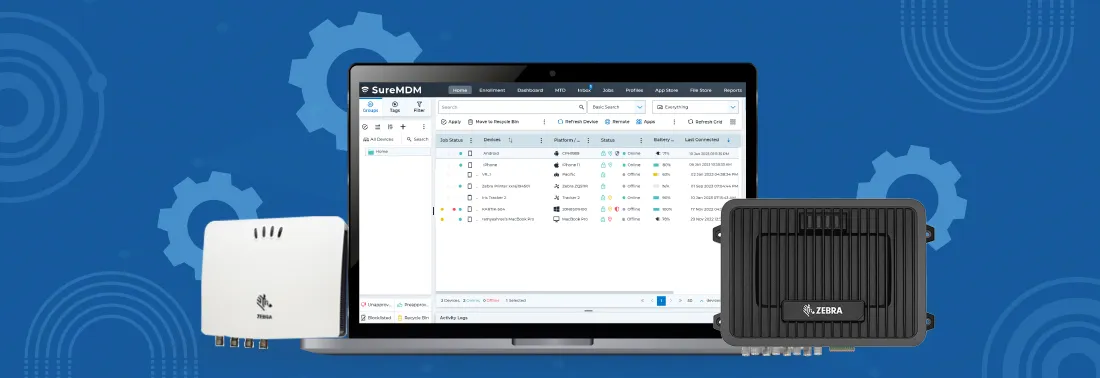Go to page 1 in pagination
This screenshot has width=1100, height=378.
[x=661, y=300]
